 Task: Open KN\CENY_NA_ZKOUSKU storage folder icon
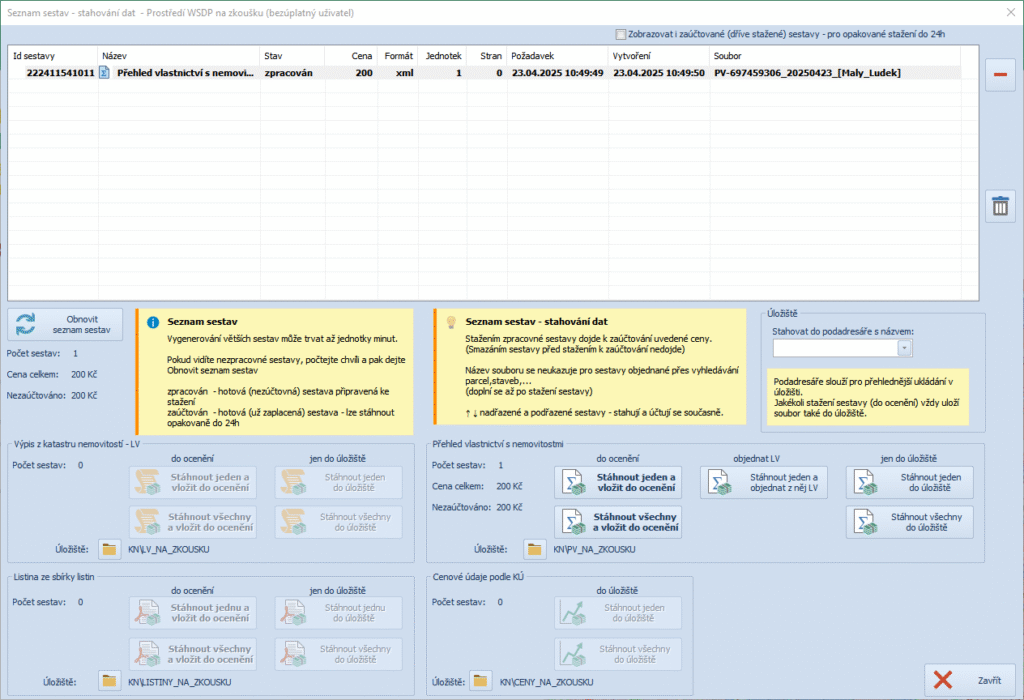(x=480, y=682)
